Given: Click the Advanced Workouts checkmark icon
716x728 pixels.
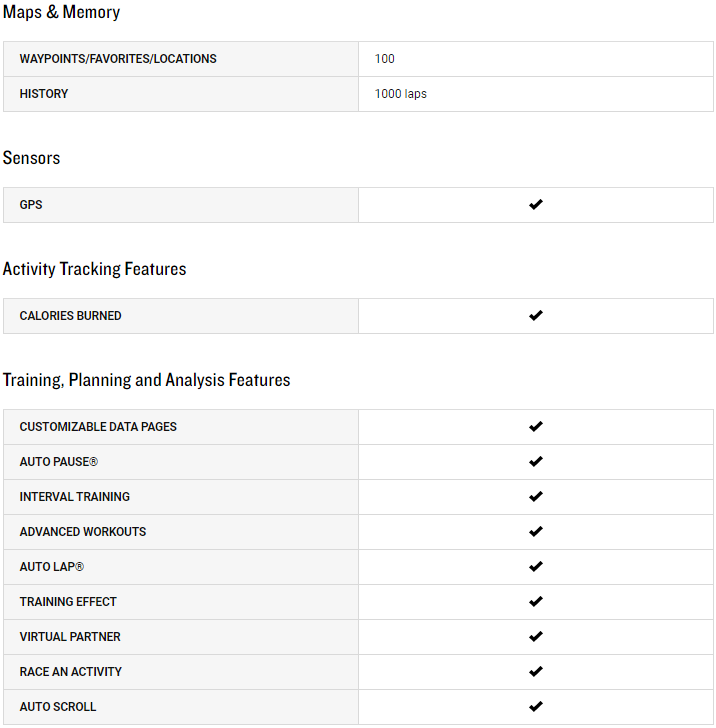Looking at the screenshot, I should 536,532.
